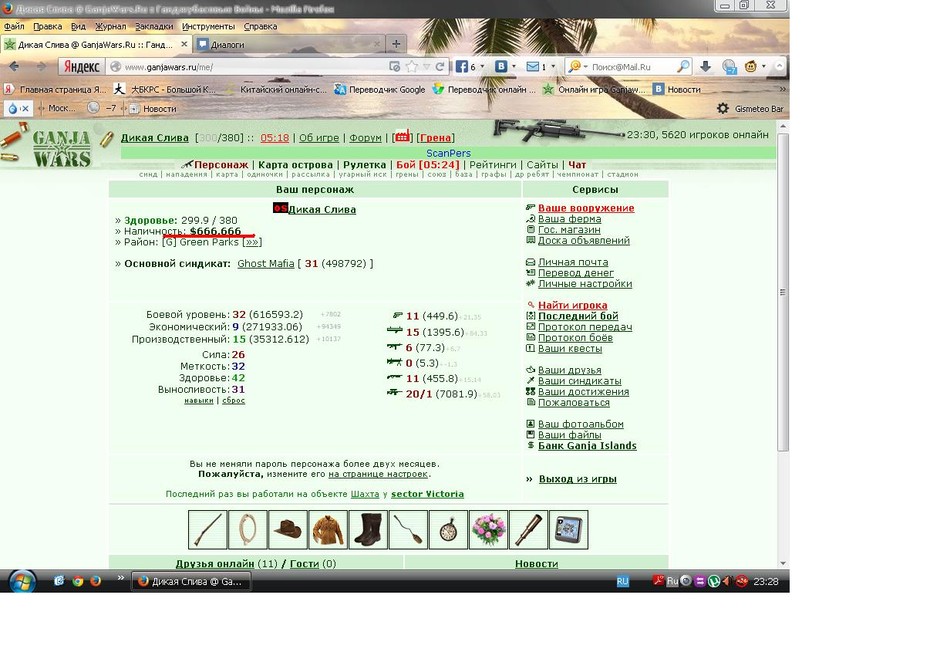Open the flower bouquet inventory slot
Image resolution: width=930 pixels, height=649 pixels.
tap(489, 529)
